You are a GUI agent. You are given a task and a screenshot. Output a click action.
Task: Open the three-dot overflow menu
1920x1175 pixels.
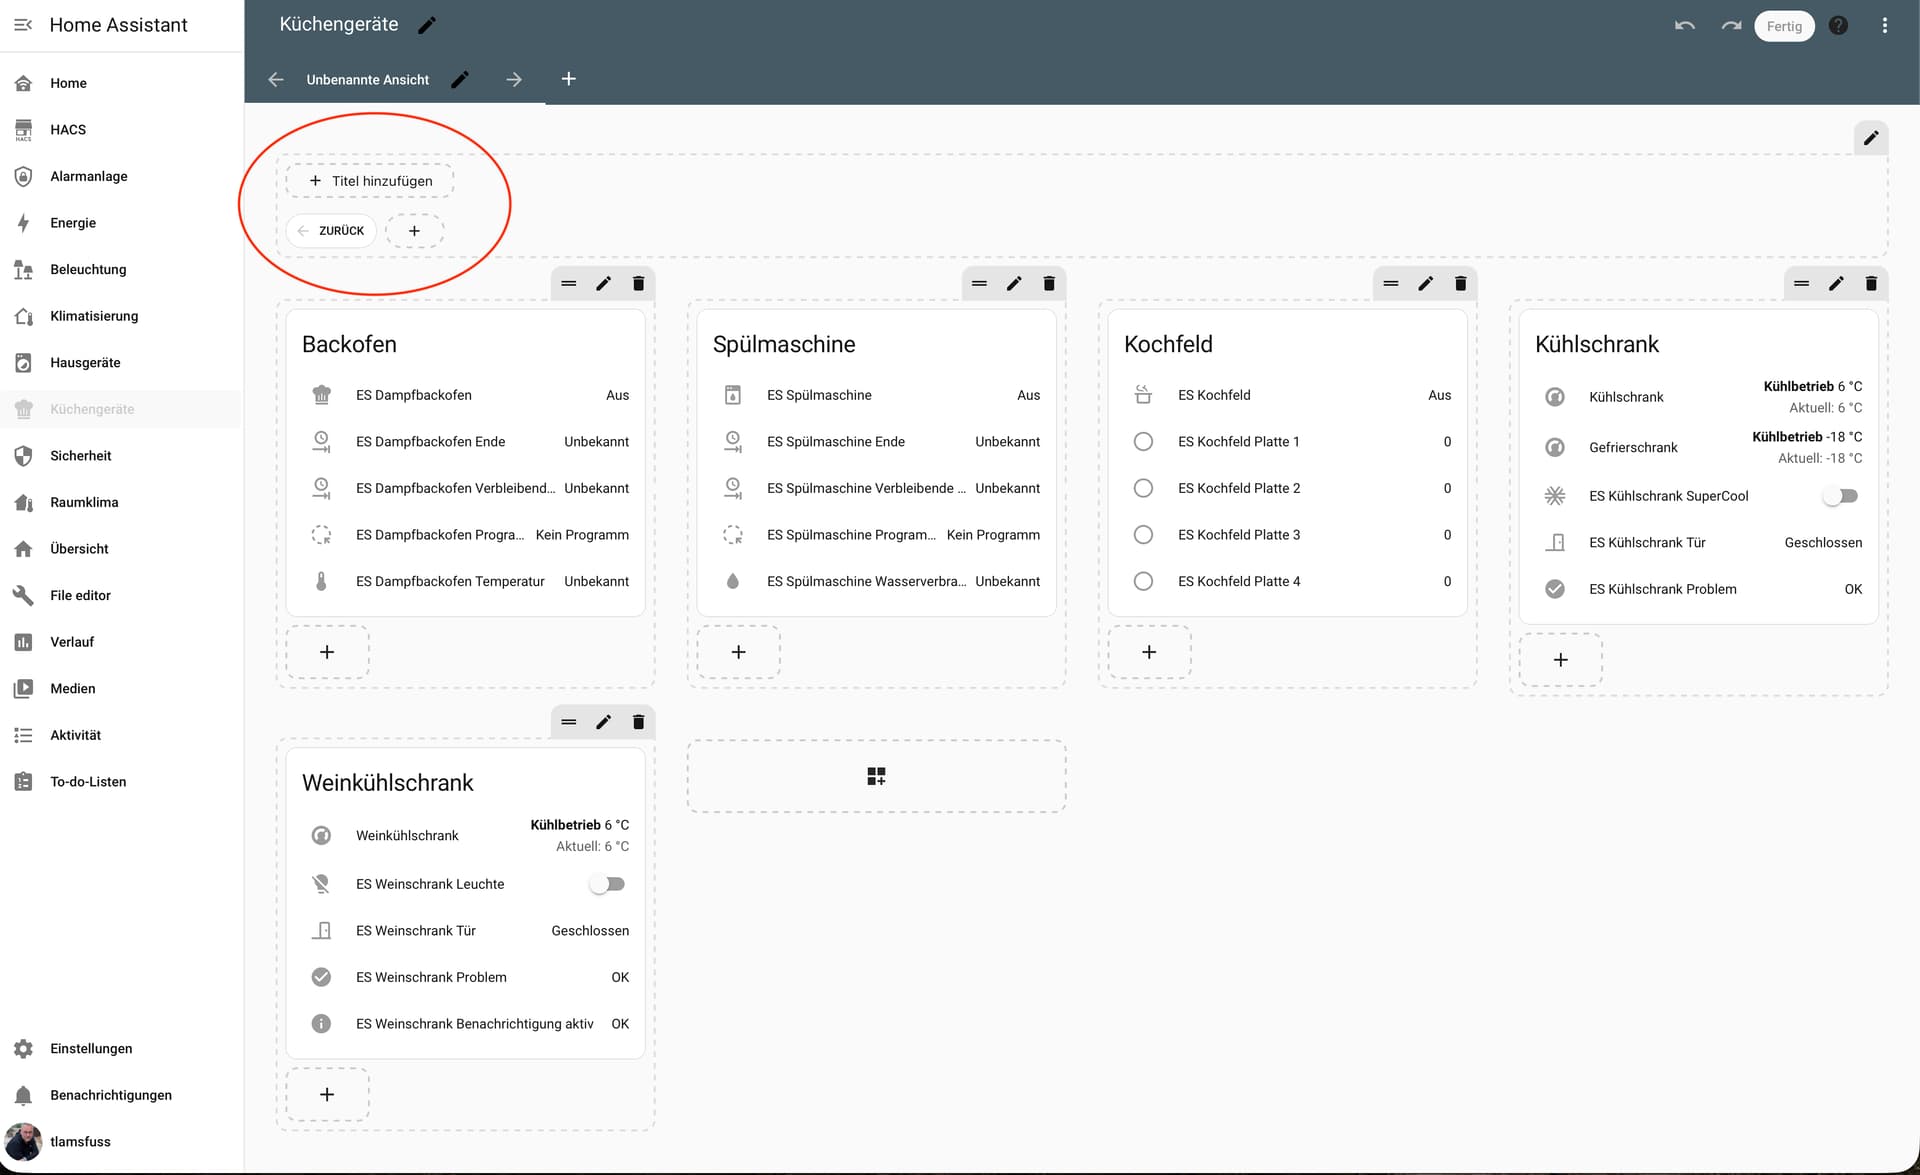point(1884,26)
